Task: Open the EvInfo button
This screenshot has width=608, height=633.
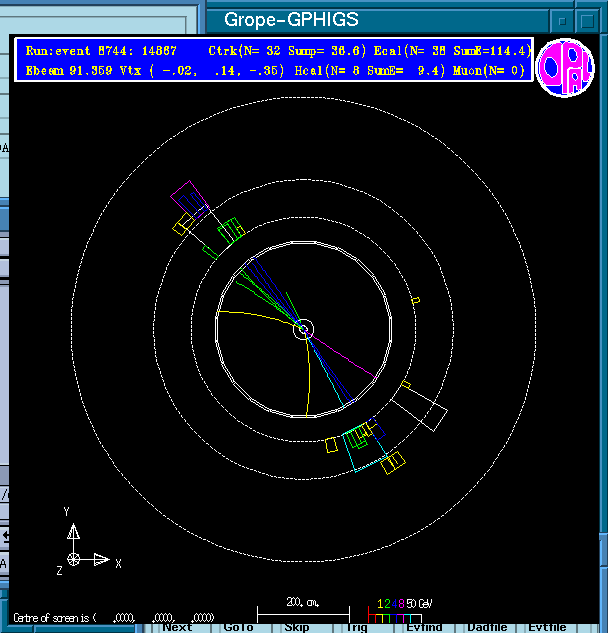Action: tap(424, 627)
